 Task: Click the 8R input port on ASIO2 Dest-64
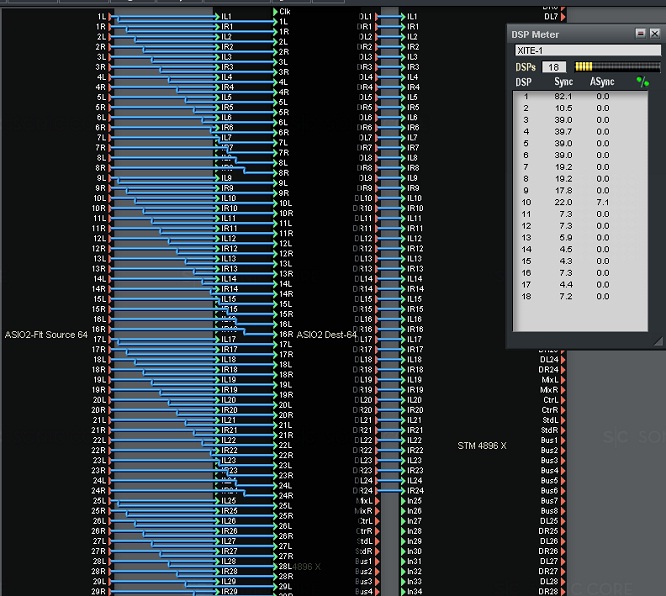coord(276,173)
